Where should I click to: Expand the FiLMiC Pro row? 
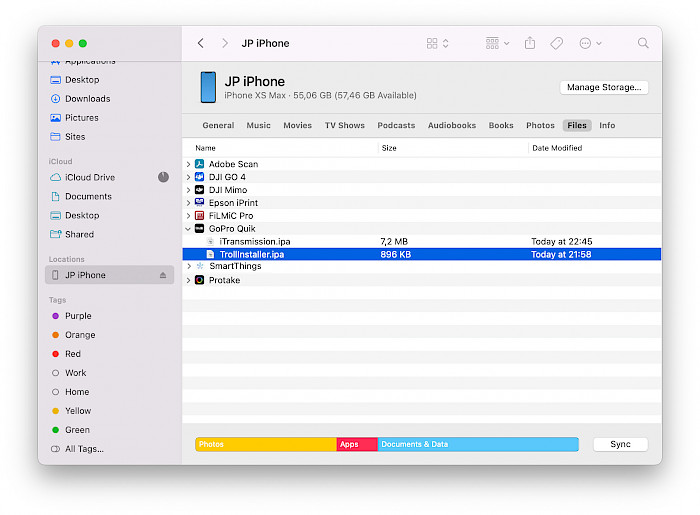(188, 216)
